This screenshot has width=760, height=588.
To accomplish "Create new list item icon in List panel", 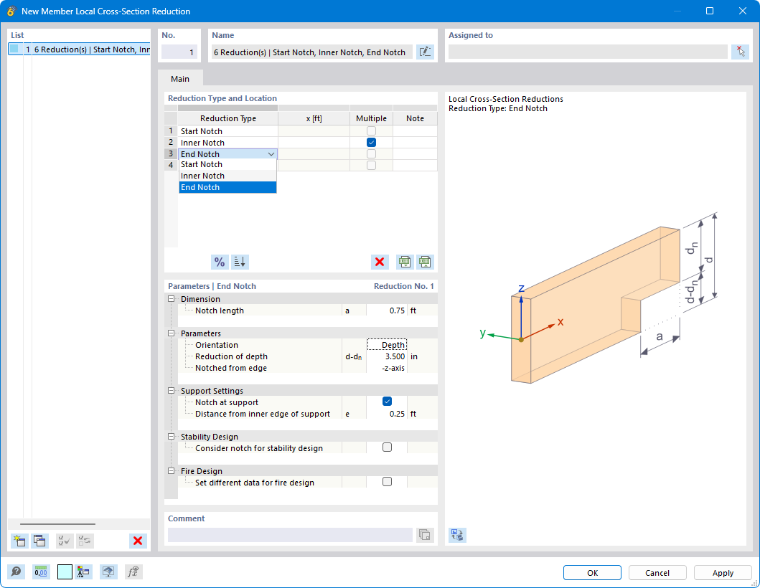I will click(20, 540).
